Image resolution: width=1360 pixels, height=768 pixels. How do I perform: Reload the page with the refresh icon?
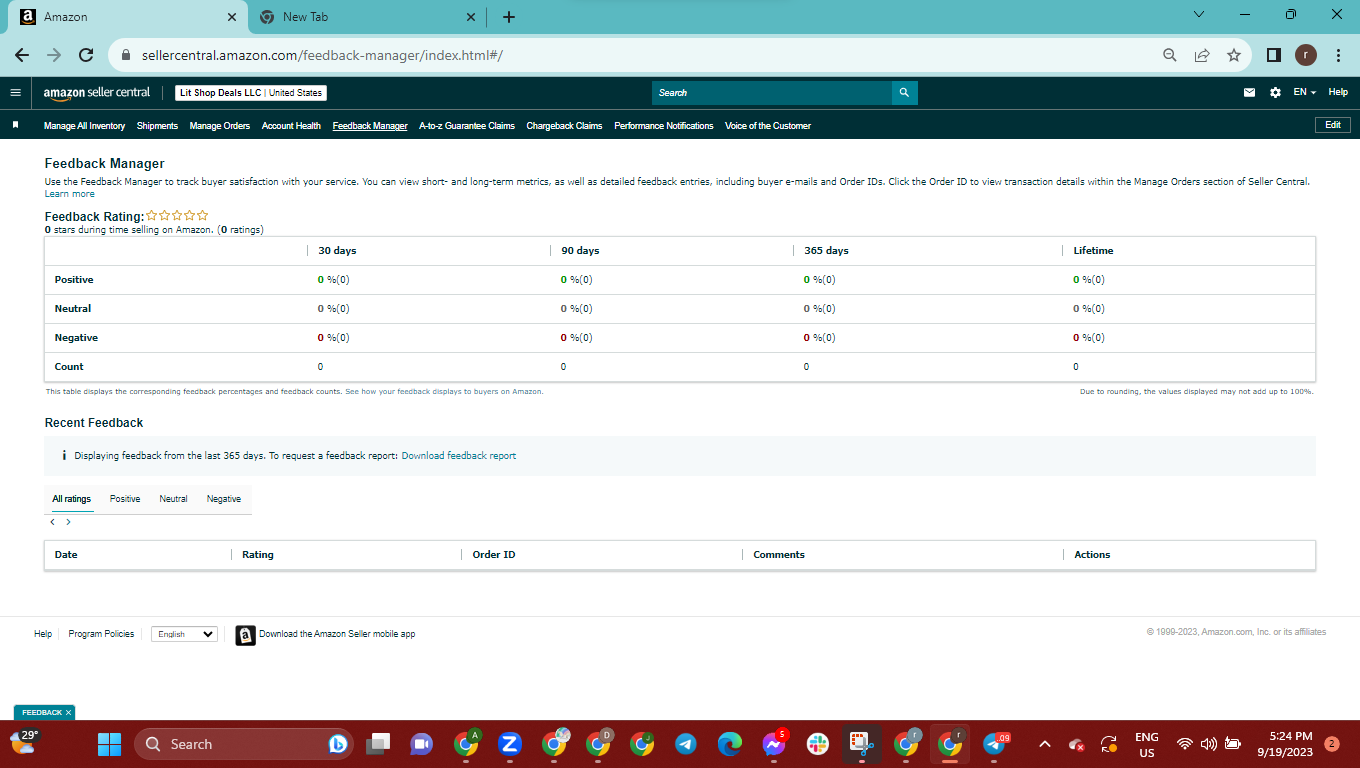(x=86, y=55)
